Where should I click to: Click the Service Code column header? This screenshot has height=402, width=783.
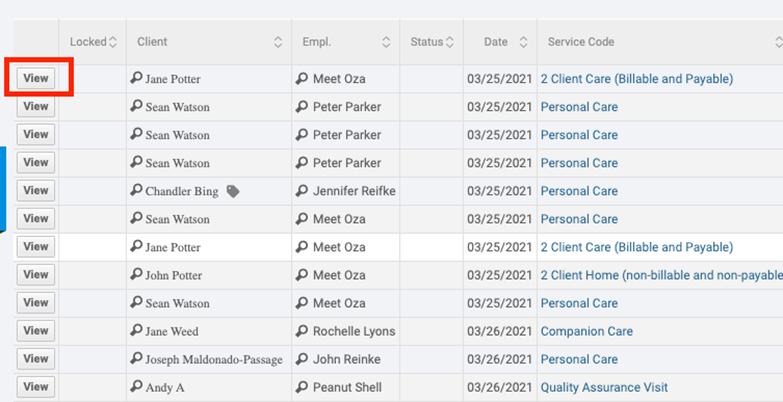(581, 42)
